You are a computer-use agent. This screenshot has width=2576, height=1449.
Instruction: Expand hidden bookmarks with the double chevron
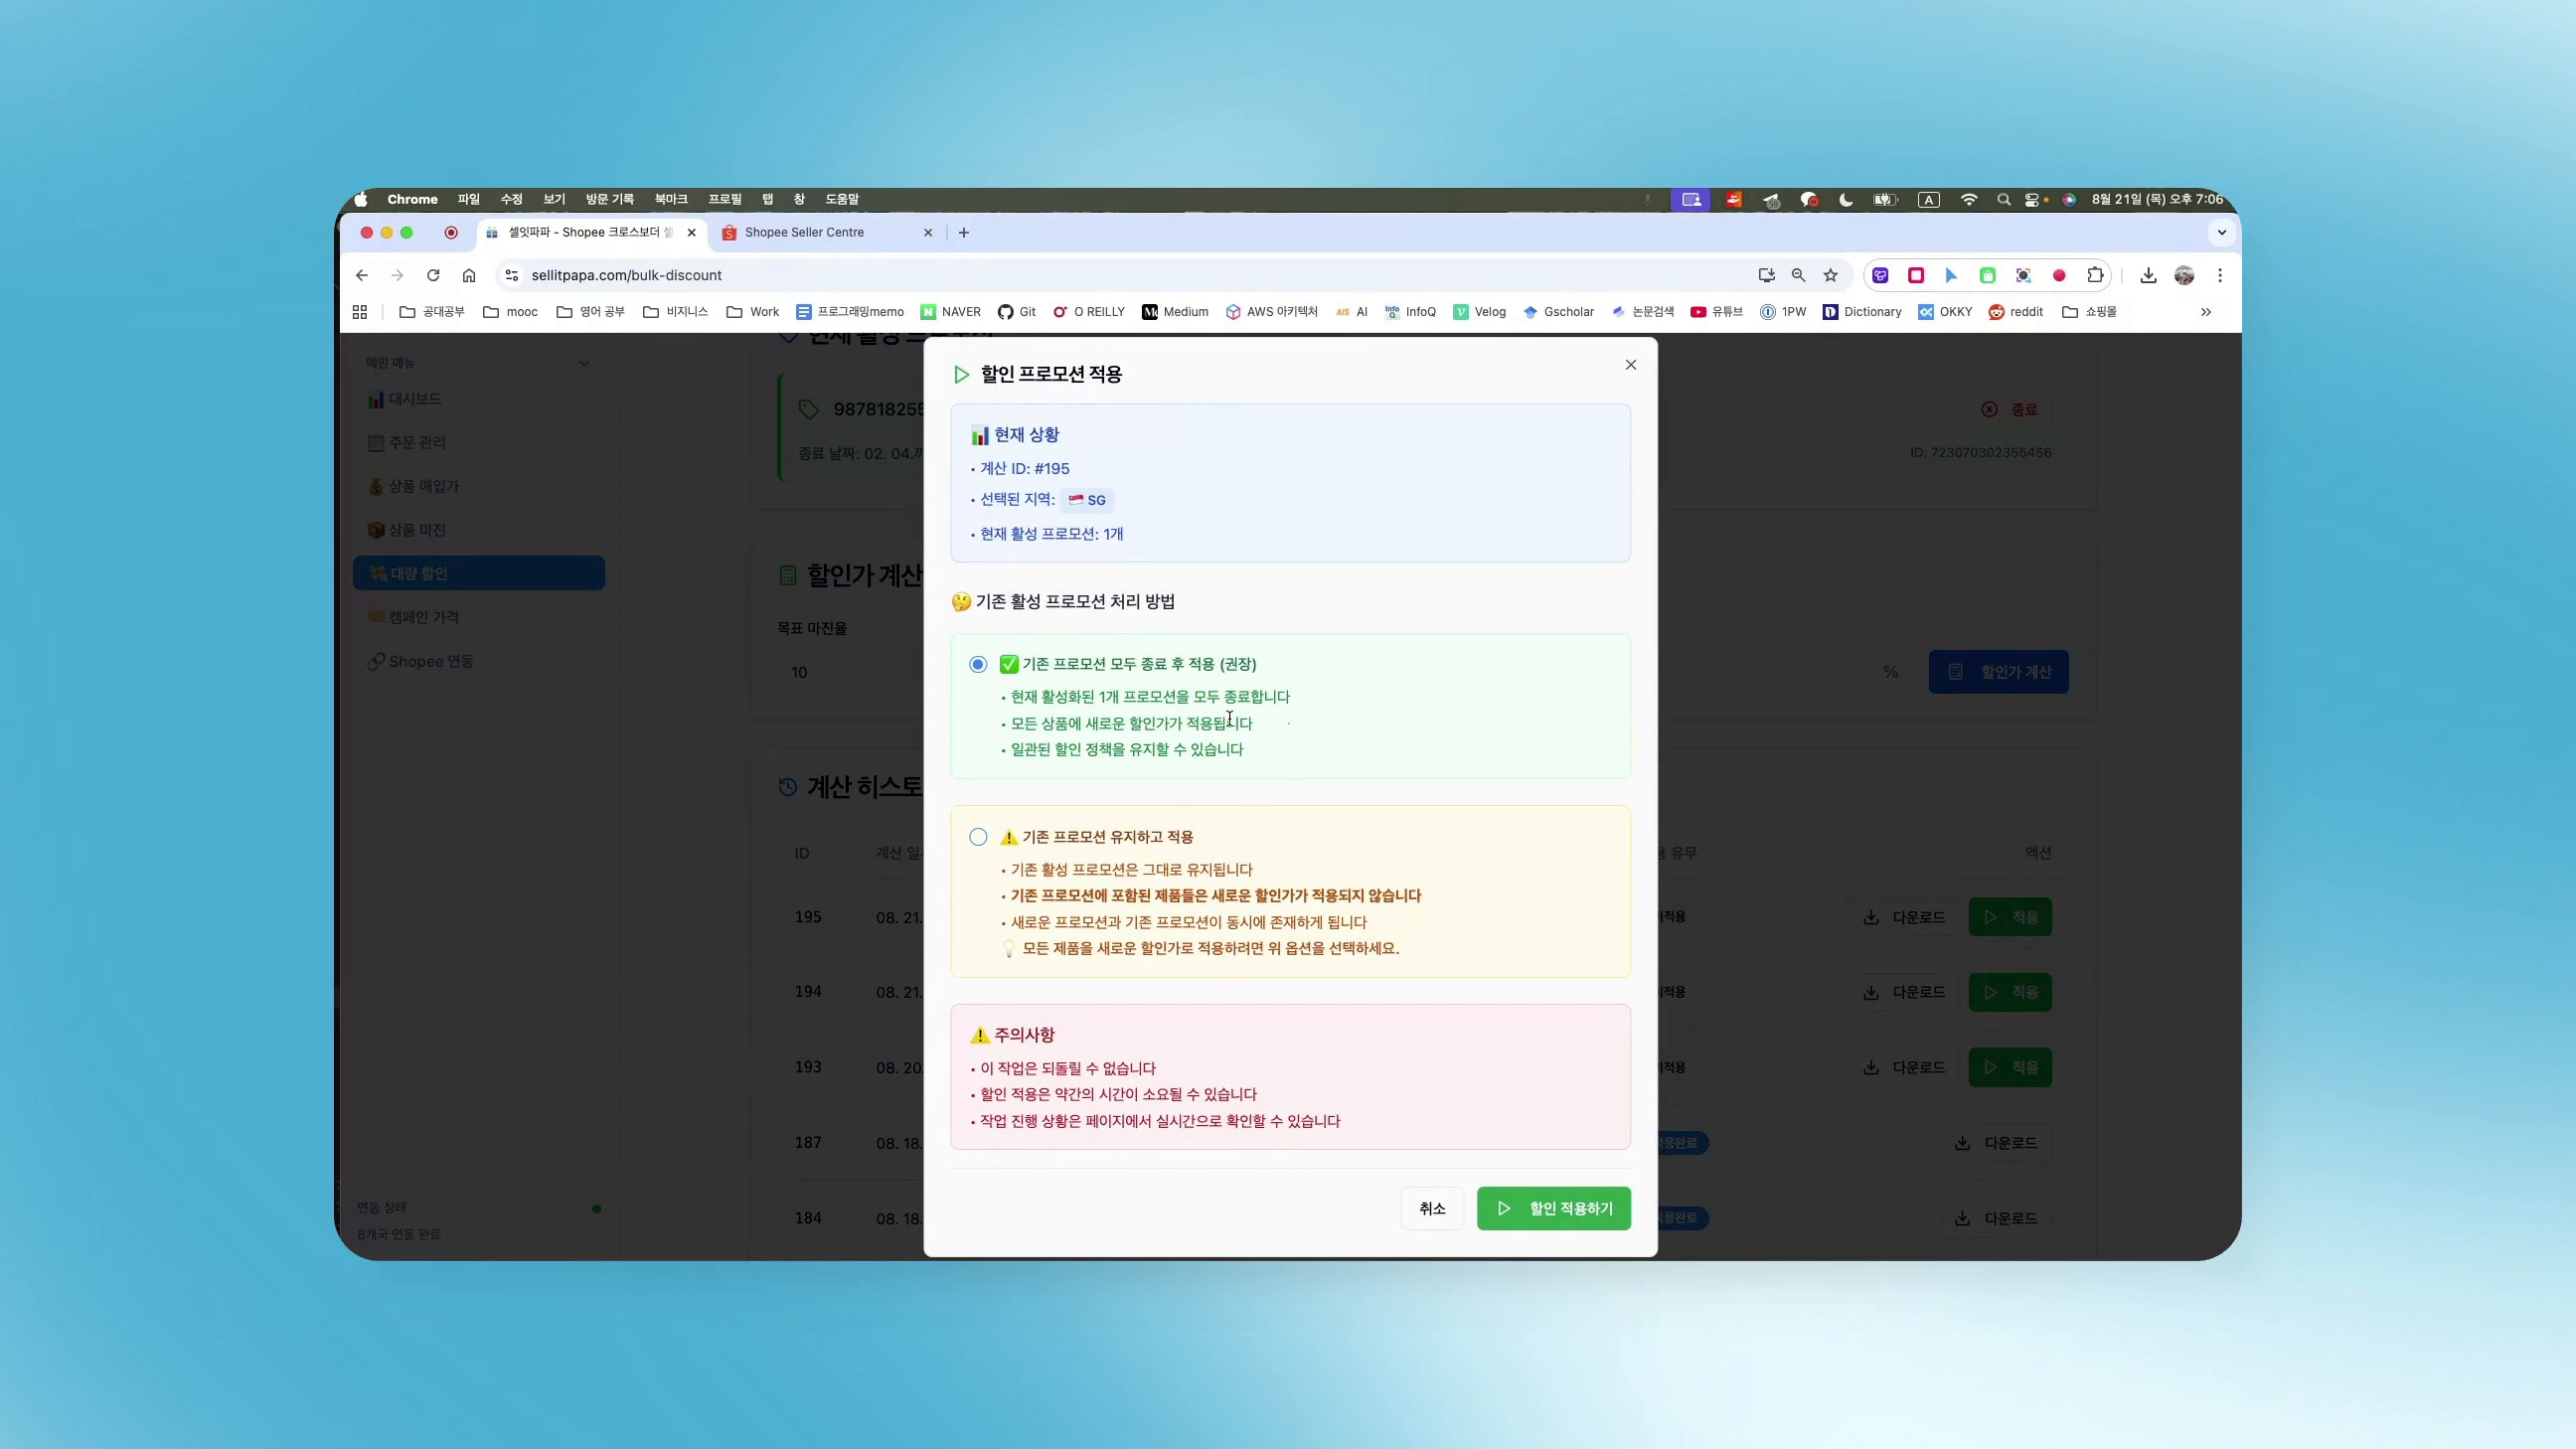(2204, 311)
